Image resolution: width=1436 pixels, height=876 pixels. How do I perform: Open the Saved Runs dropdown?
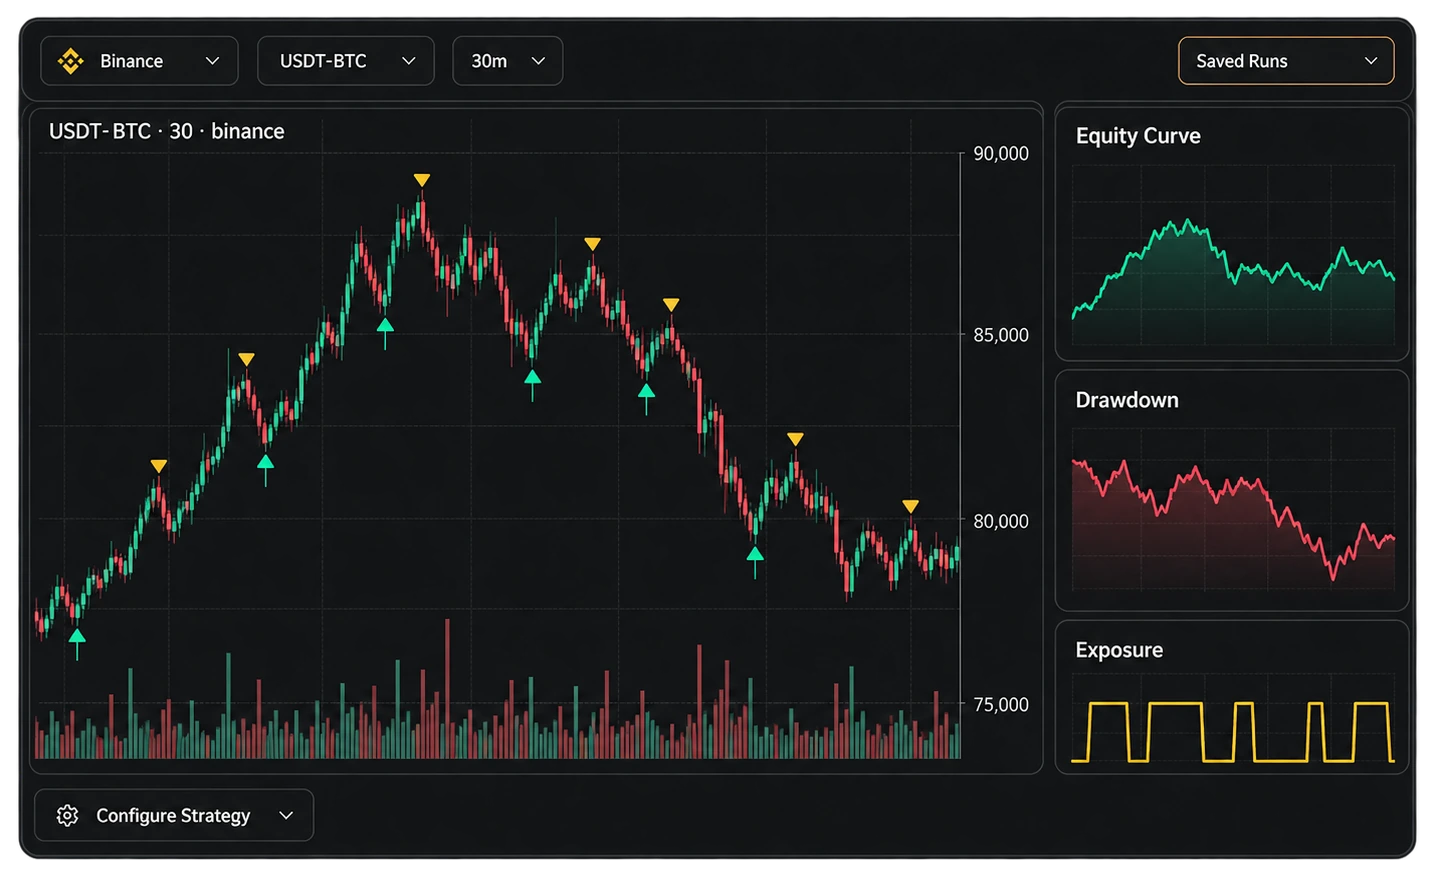(1286, 61)
